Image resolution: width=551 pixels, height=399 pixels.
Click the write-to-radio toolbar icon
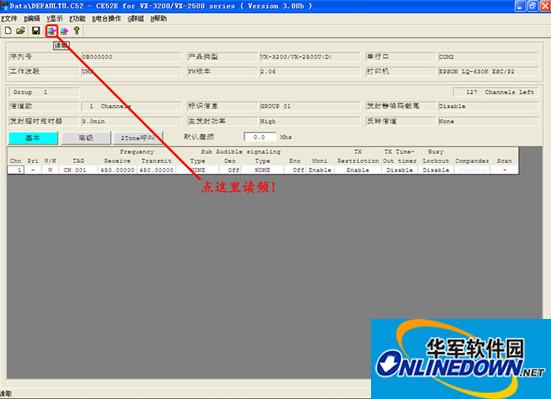click(x=64, y=31)
